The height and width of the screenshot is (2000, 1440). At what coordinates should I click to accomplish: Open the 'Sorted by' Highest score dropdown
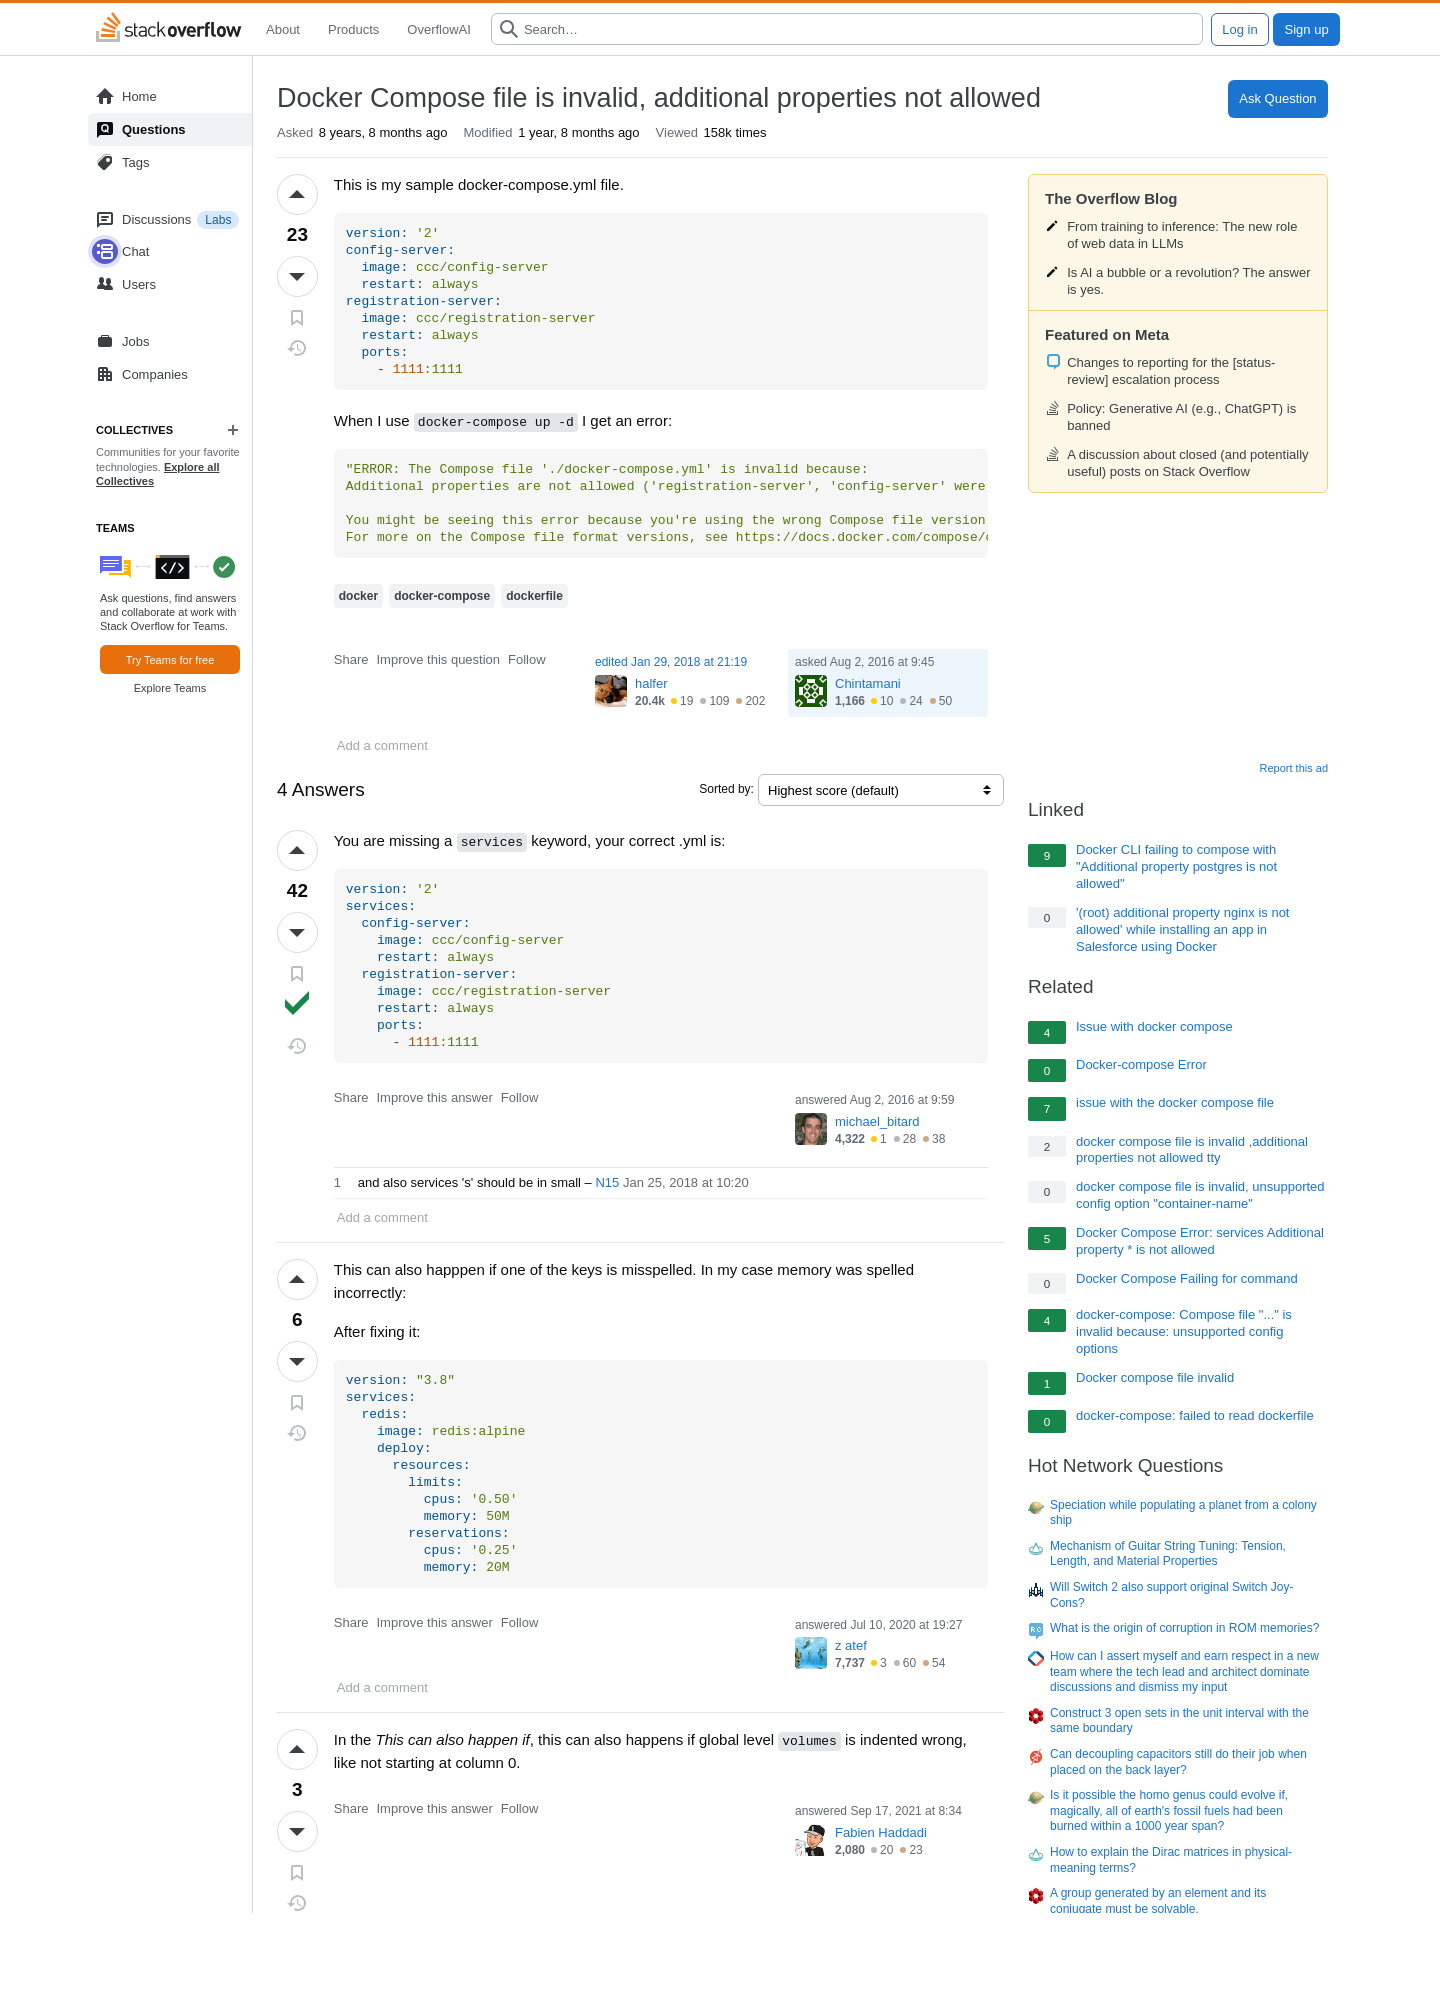[x=880, y=790]
